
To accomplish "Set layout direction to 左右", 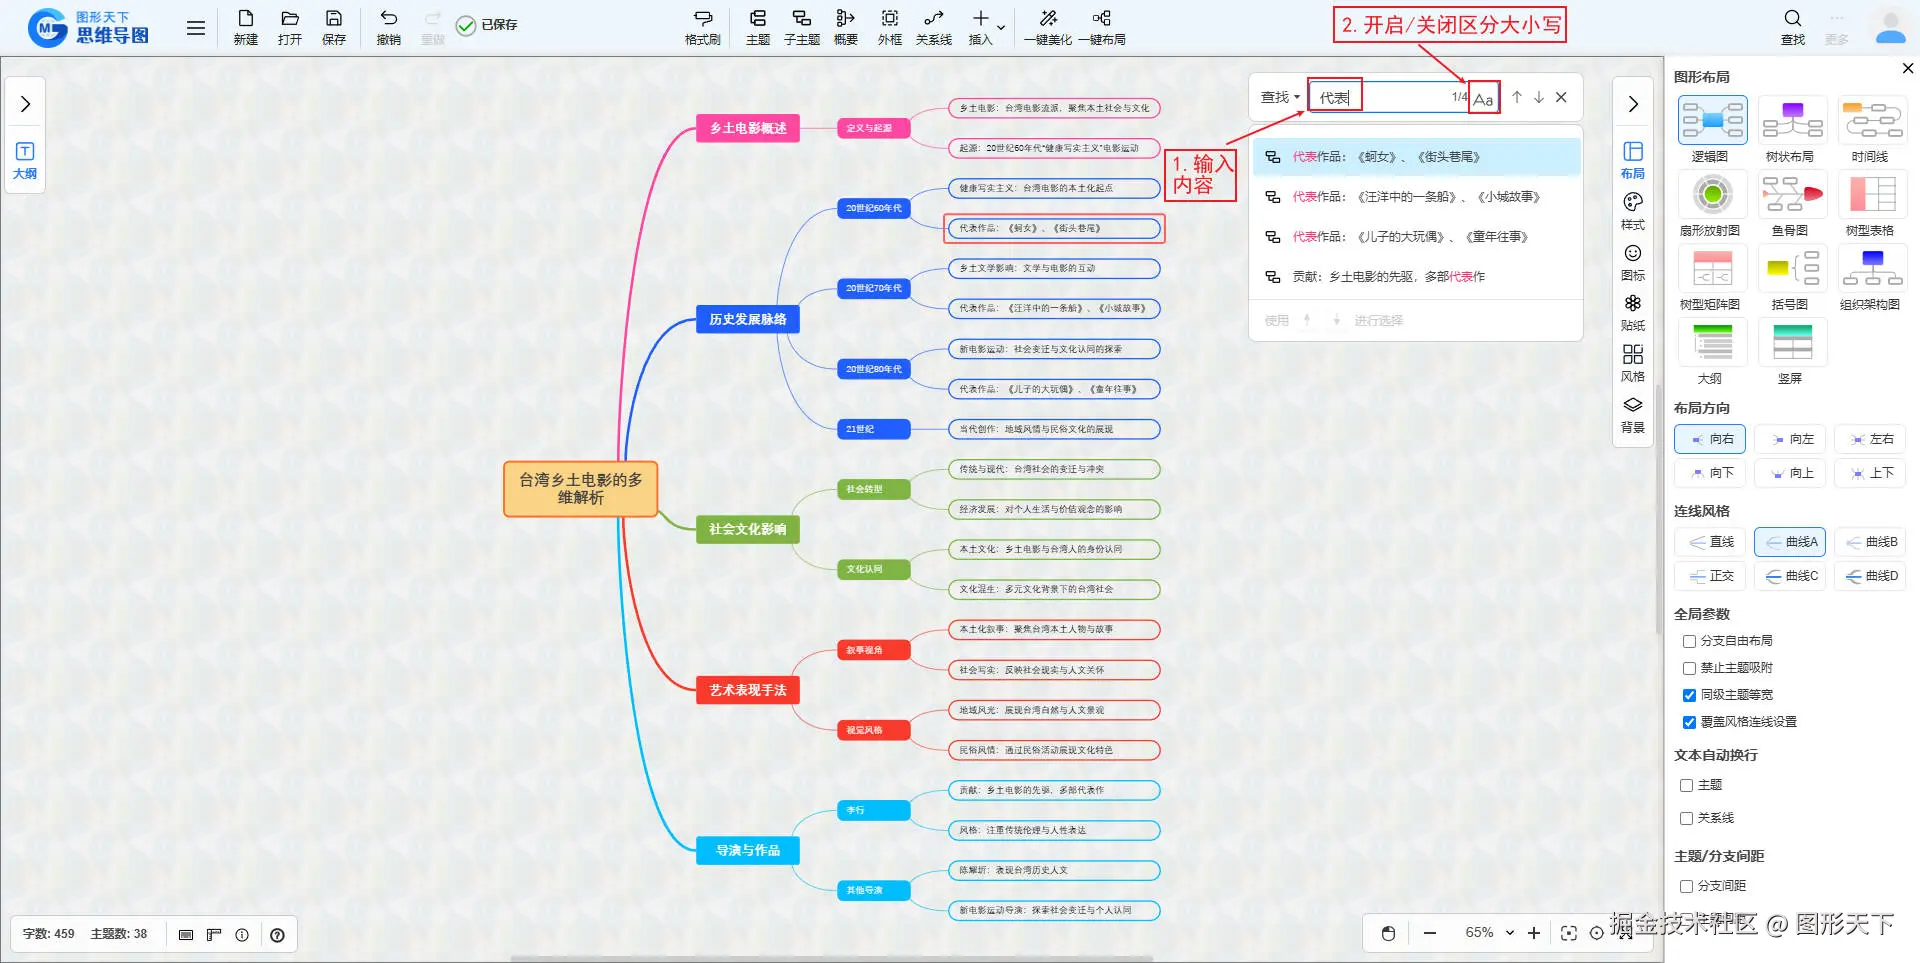I will tap(1870, 439).
